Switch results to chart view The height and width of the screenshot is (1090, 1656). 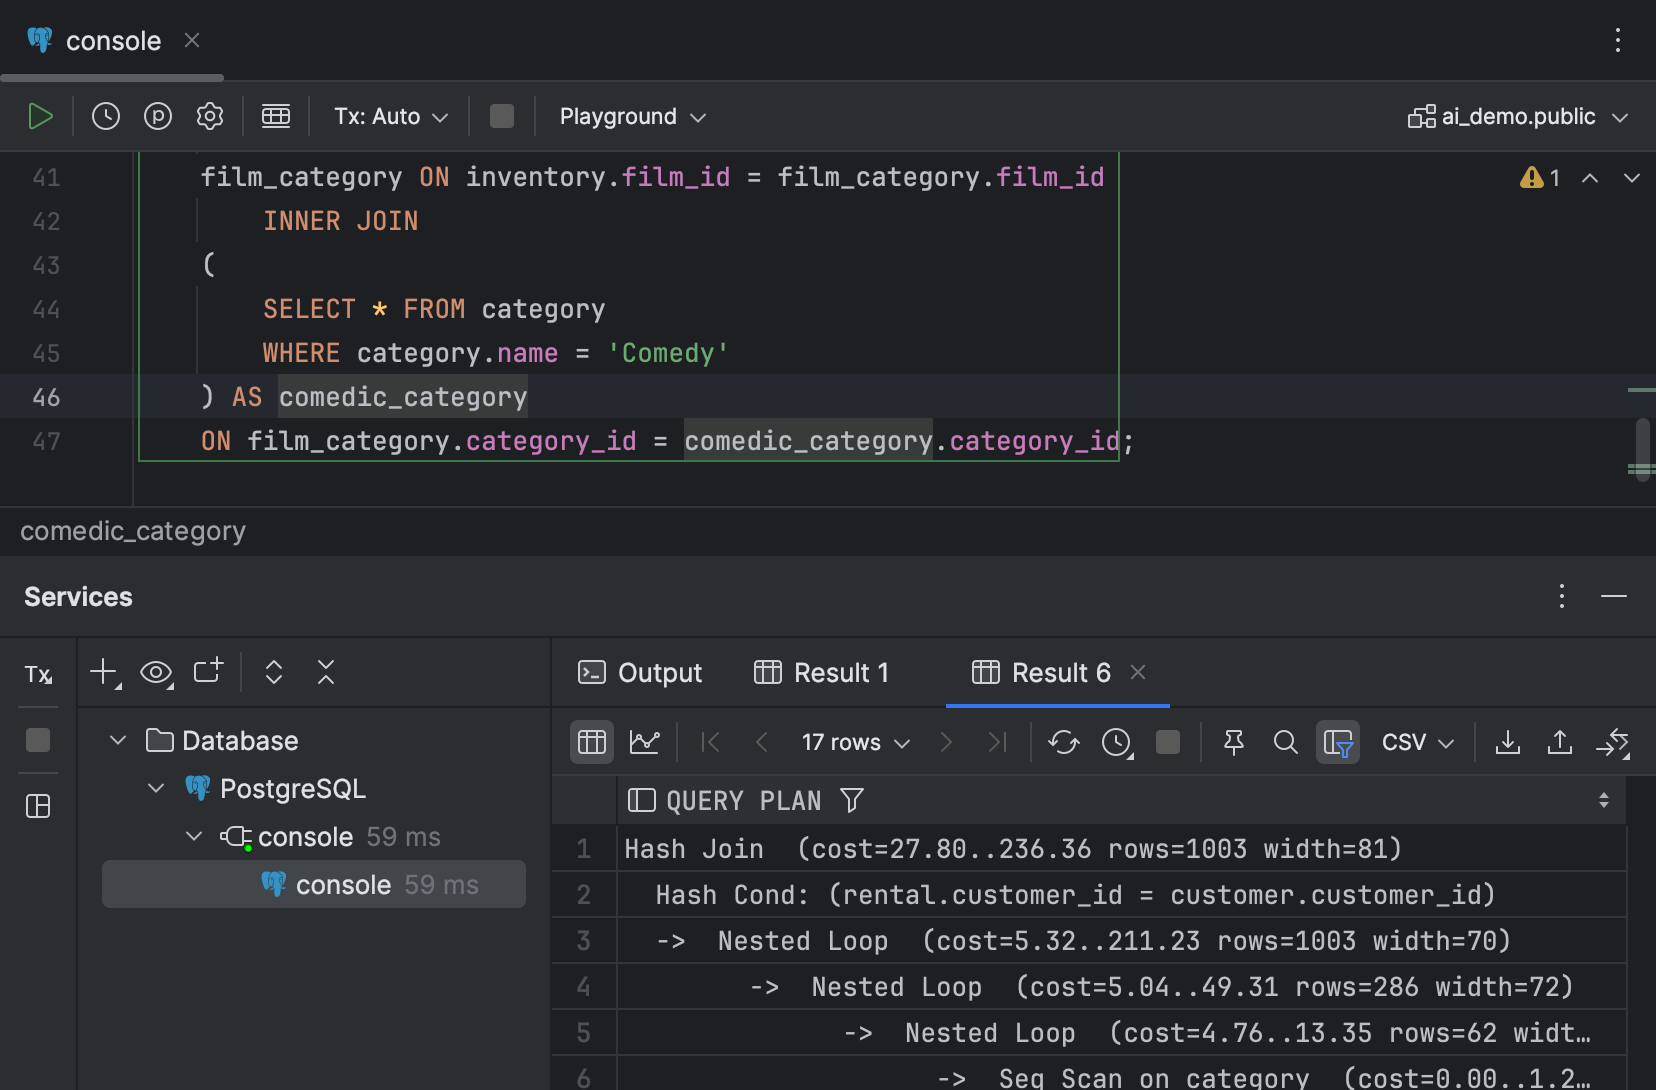[645, 742]
